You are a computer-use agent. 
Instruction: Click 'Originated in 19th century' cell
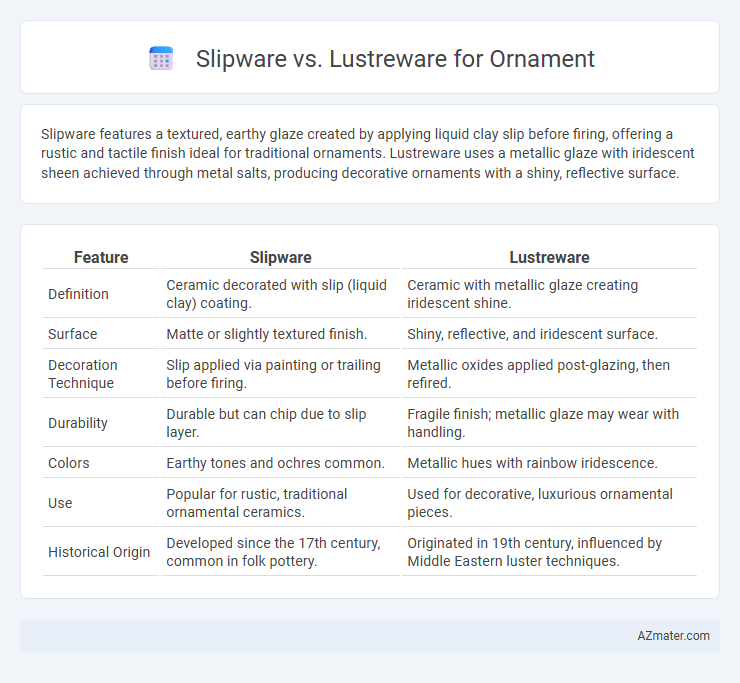coord(549,552)
